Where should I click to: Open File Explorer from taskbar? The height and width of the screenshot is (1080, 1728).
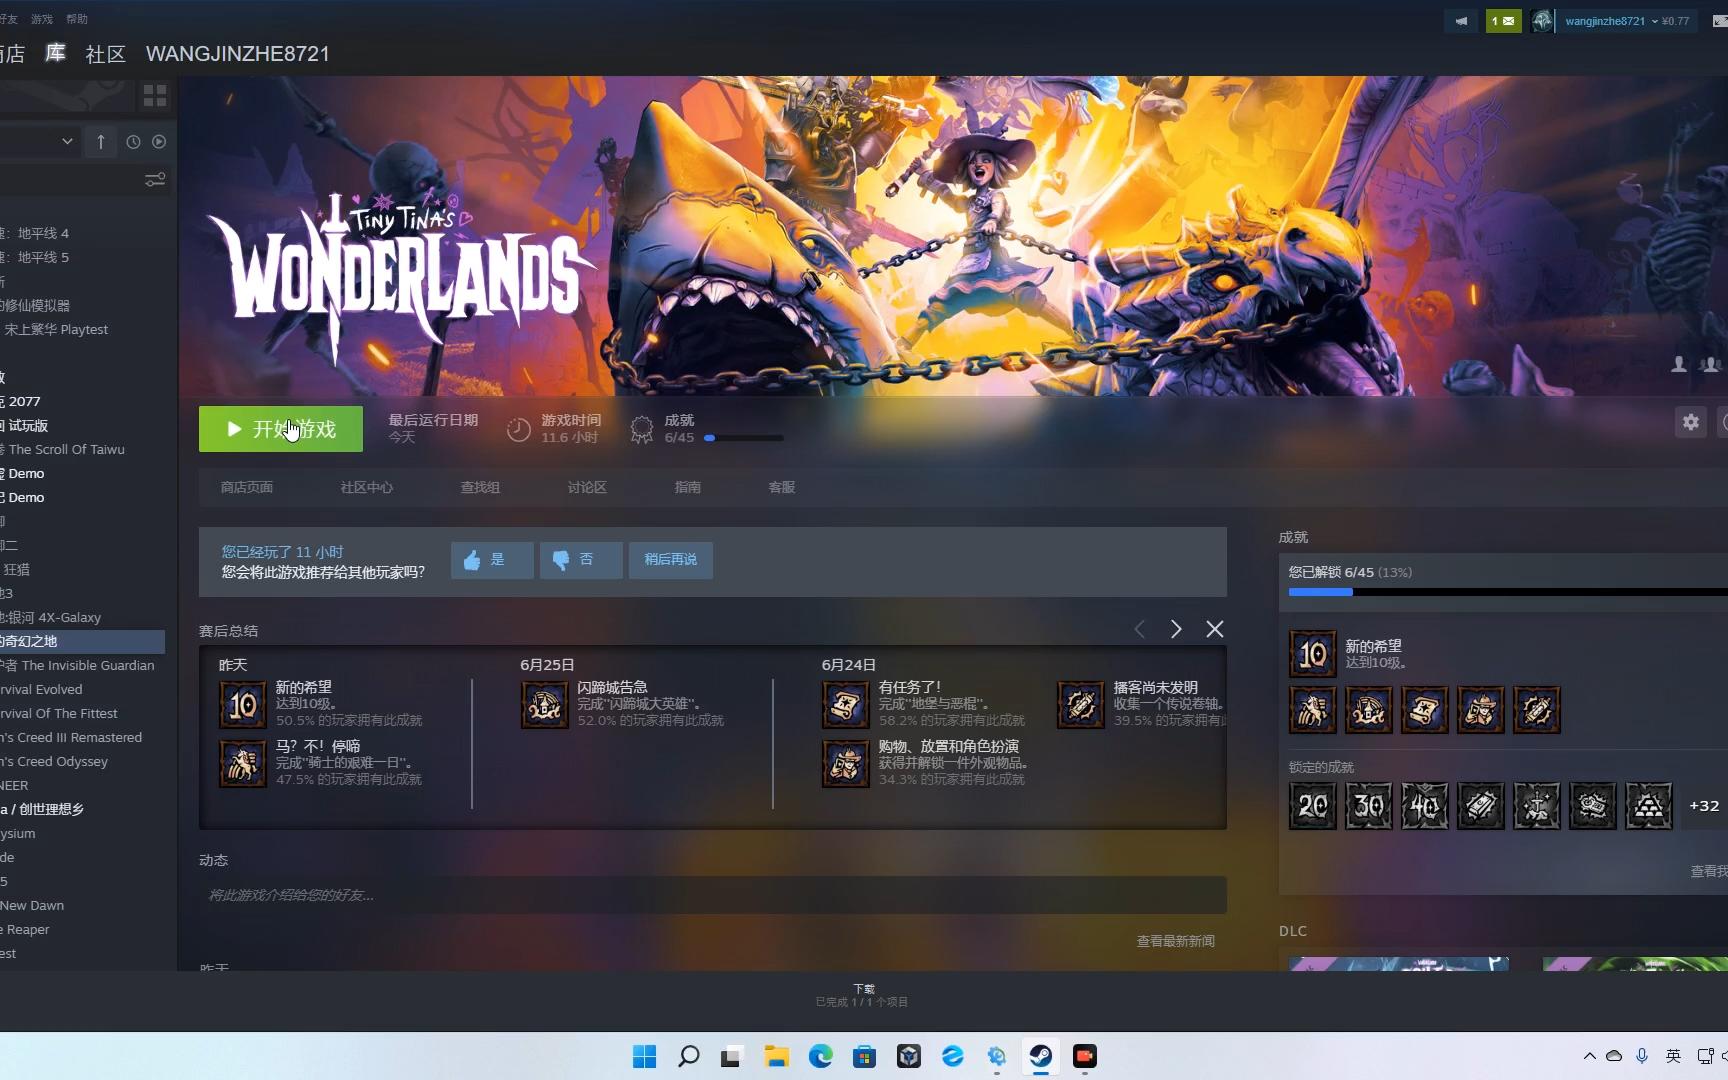tap(777, 1056)
